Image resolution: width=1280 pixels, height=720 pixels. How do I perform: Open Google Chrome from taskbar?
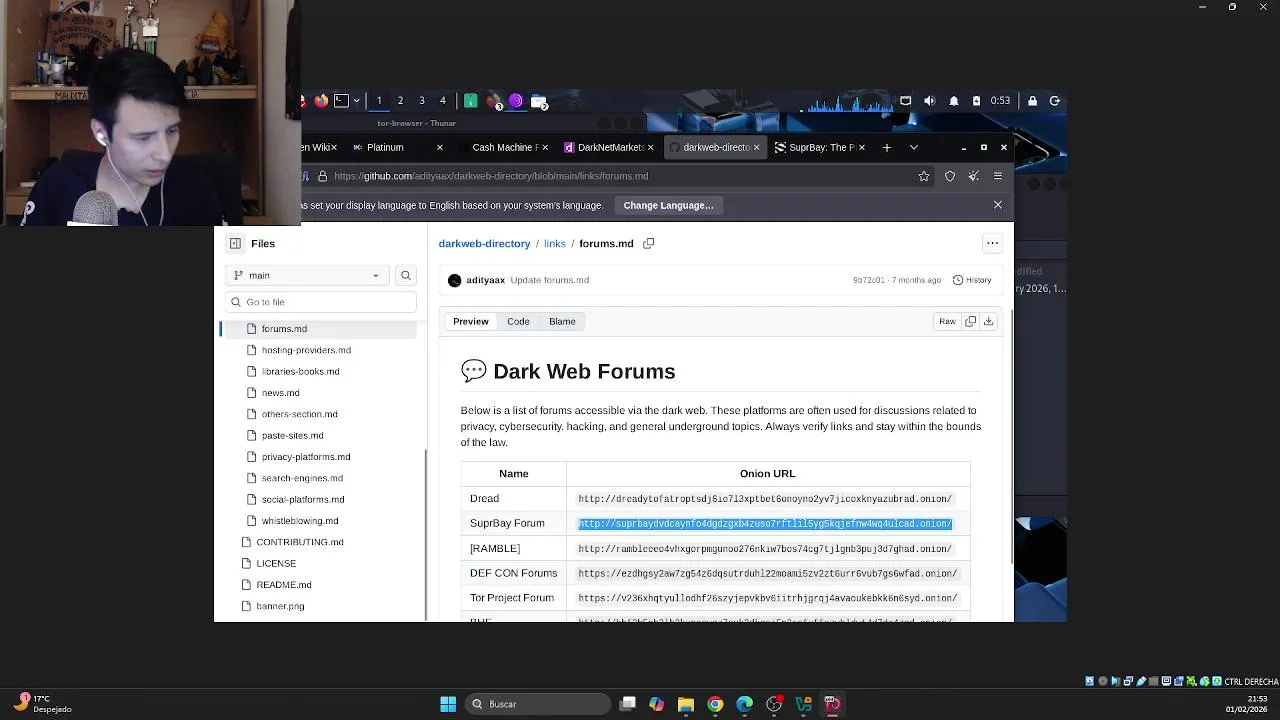[715, 704]
